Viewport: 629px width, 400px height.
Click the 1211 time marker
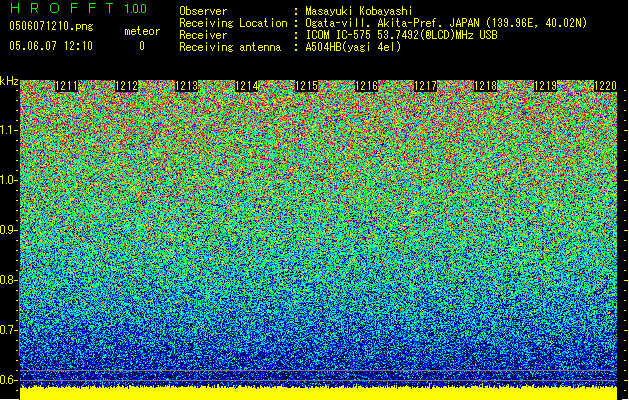pyautogui.click(x=67, y=86)
